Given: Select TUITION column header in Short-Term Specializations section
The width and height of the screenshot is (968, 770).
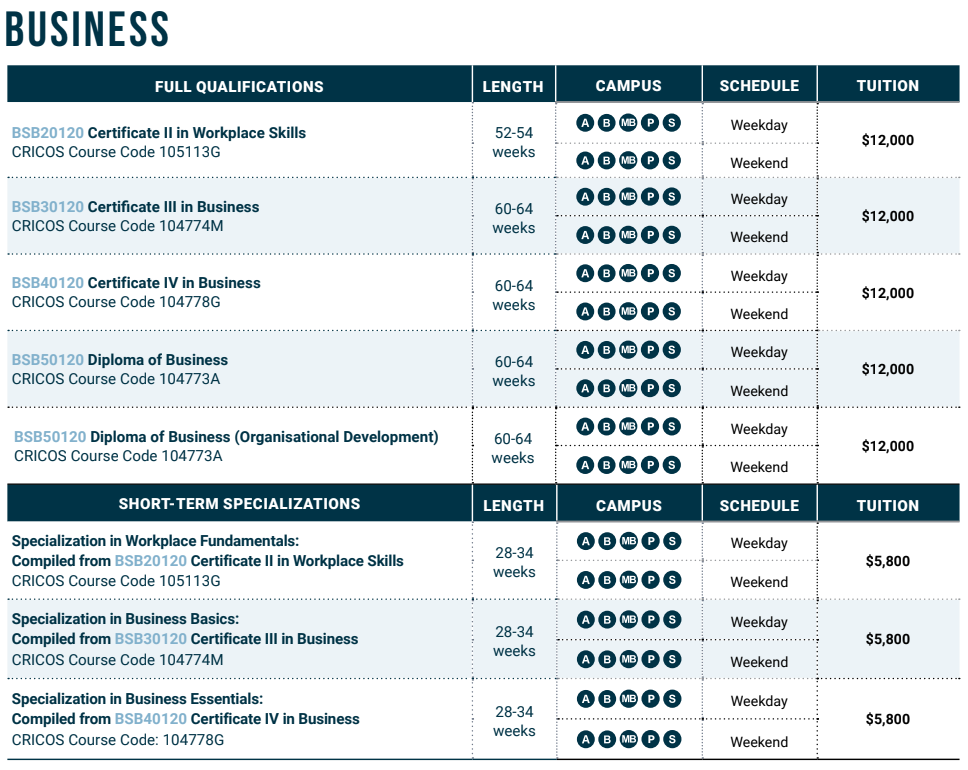Looking at the screenshot, I should [x=887, y=505].
